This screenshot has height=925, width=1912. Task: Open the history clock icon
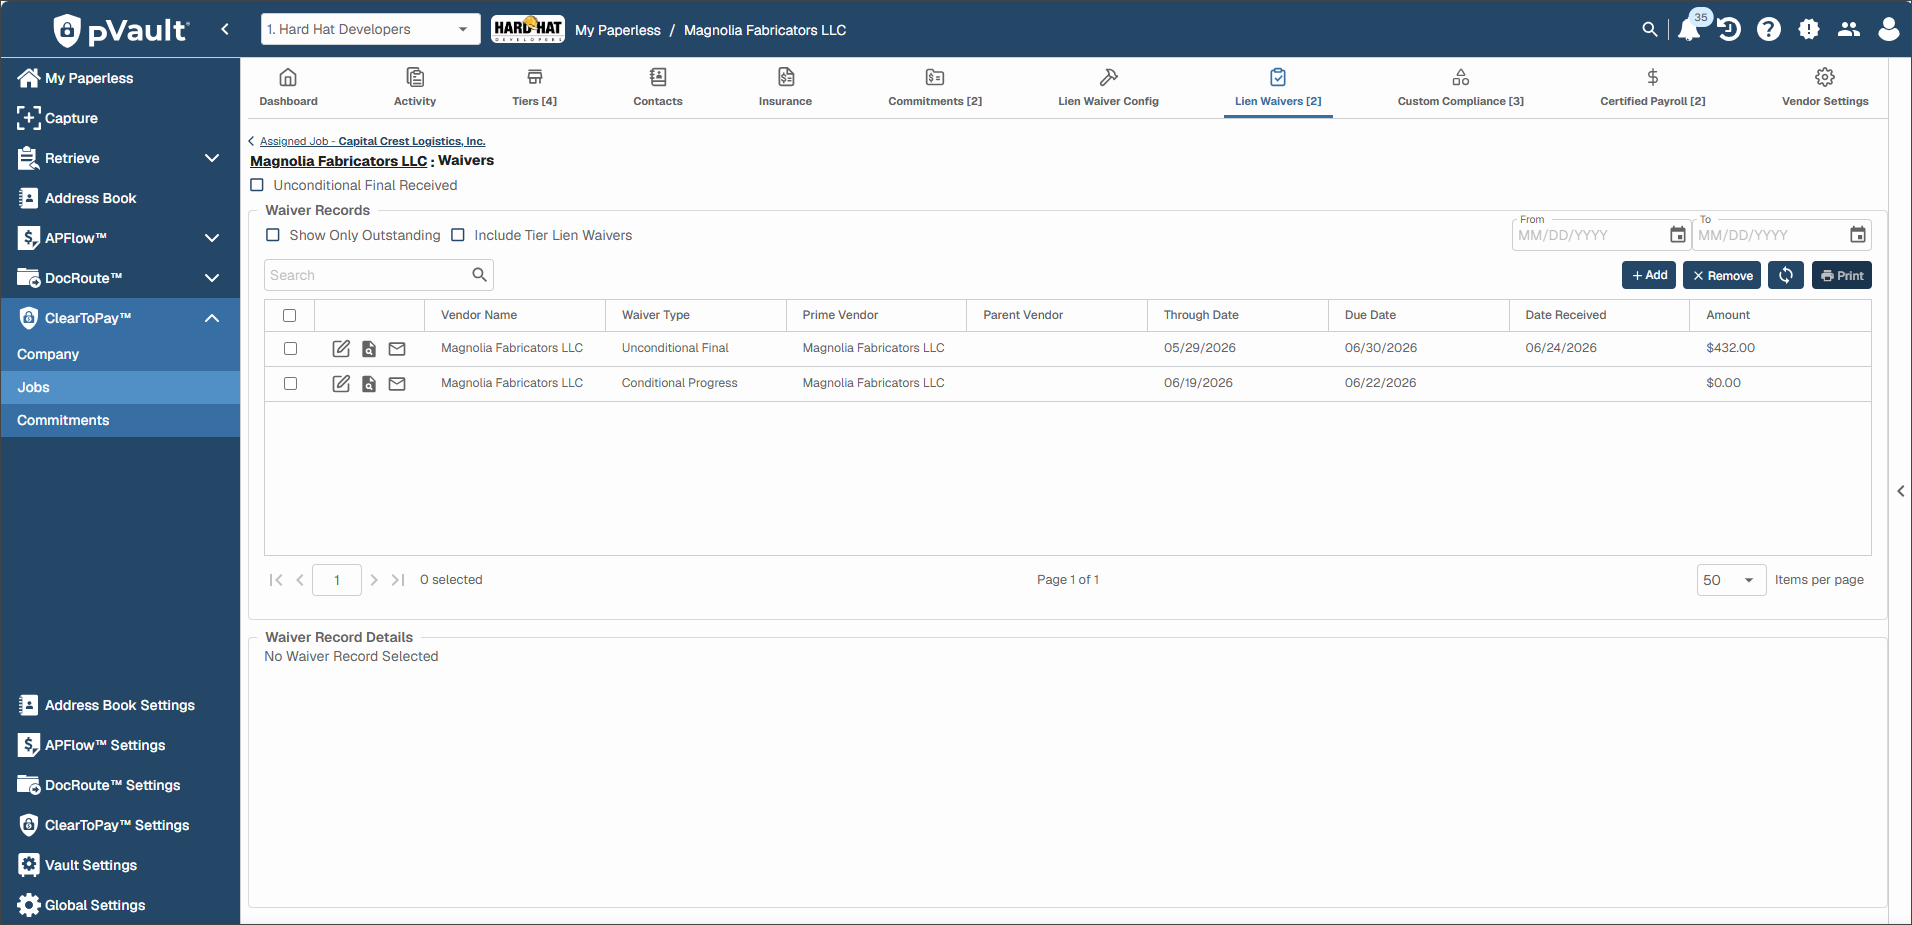(x=1729, y=30)
